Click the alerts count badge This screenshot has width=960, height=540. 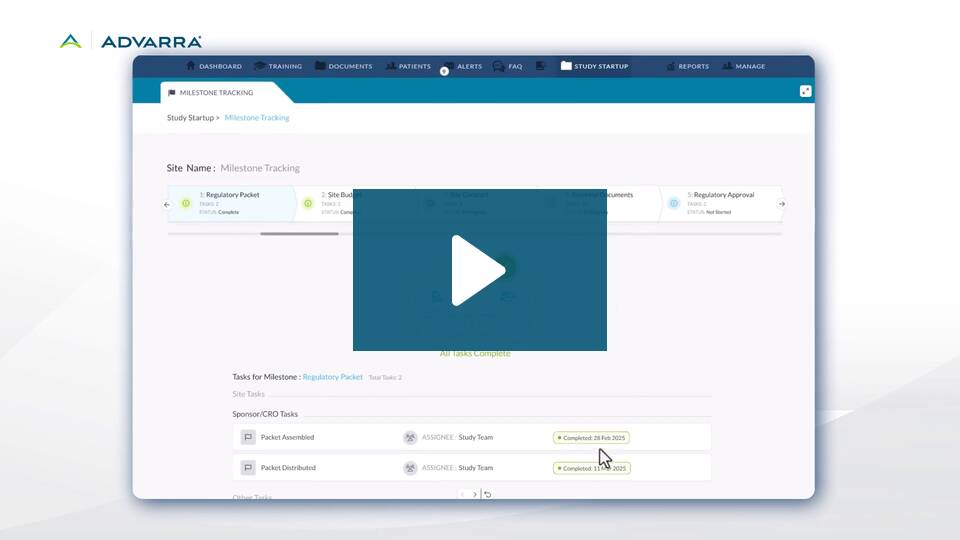click(444, 72)
